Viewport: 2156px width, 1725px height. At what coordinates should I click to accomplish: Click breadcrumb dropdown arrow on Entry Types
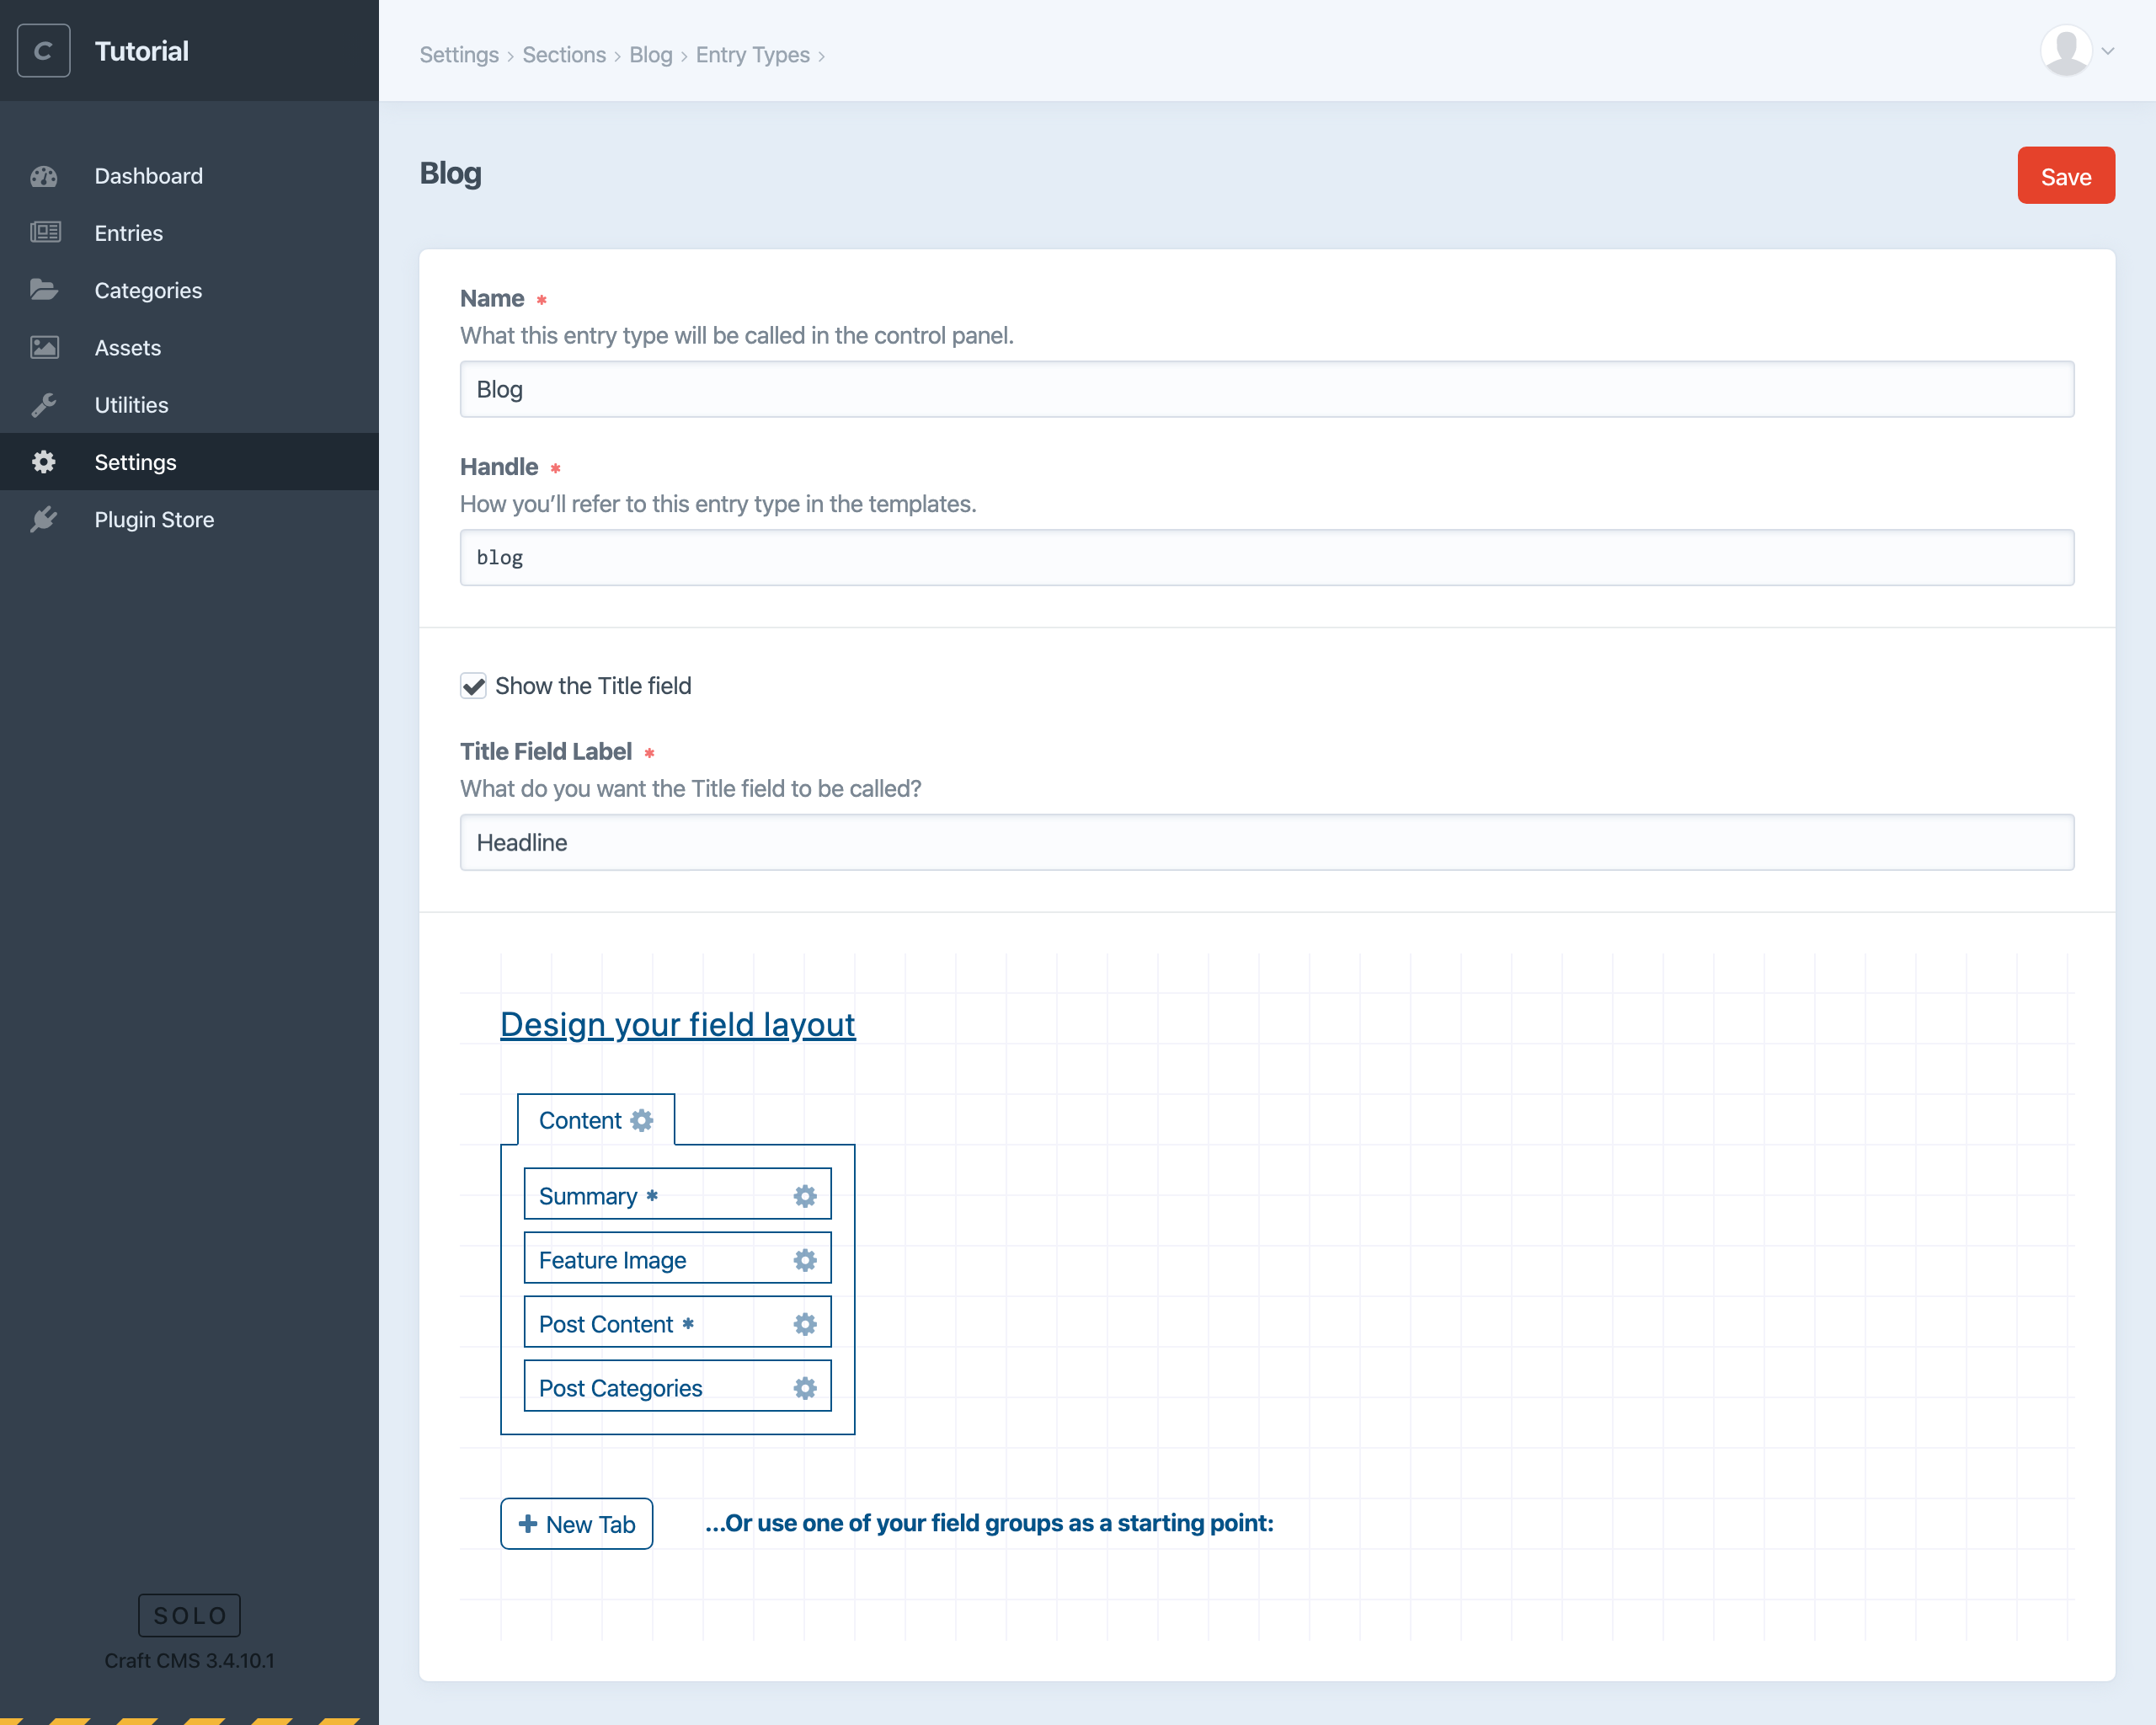(822, 56)
